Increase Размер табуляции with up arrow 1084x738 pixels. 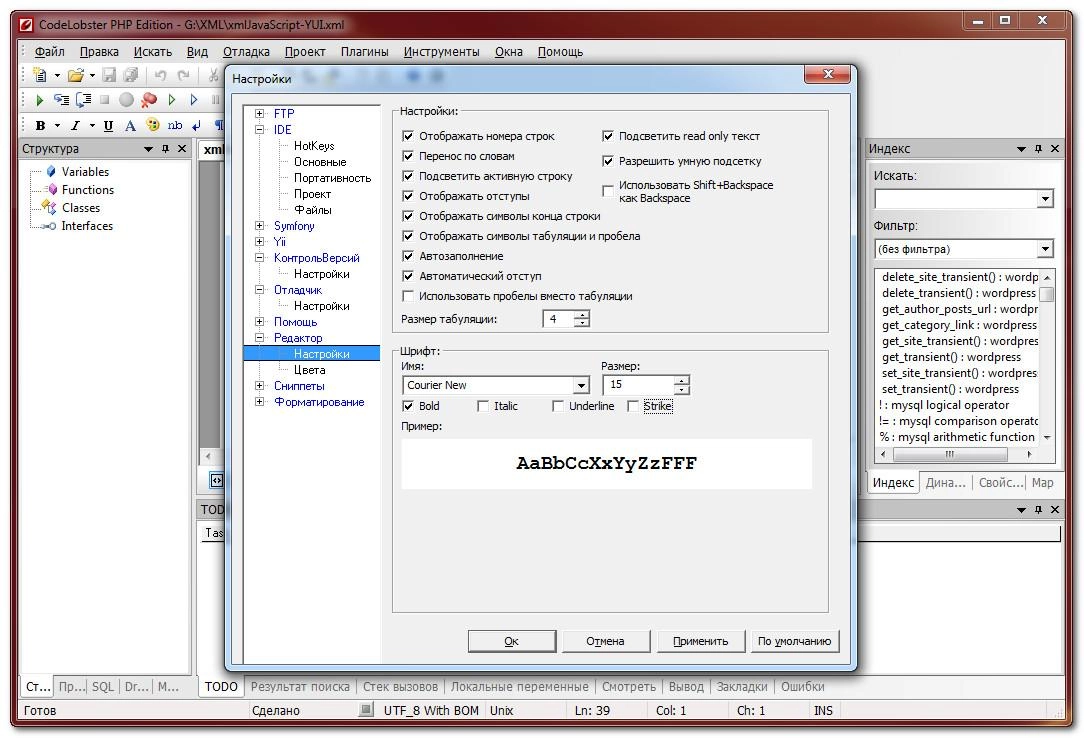pos(582,315)
